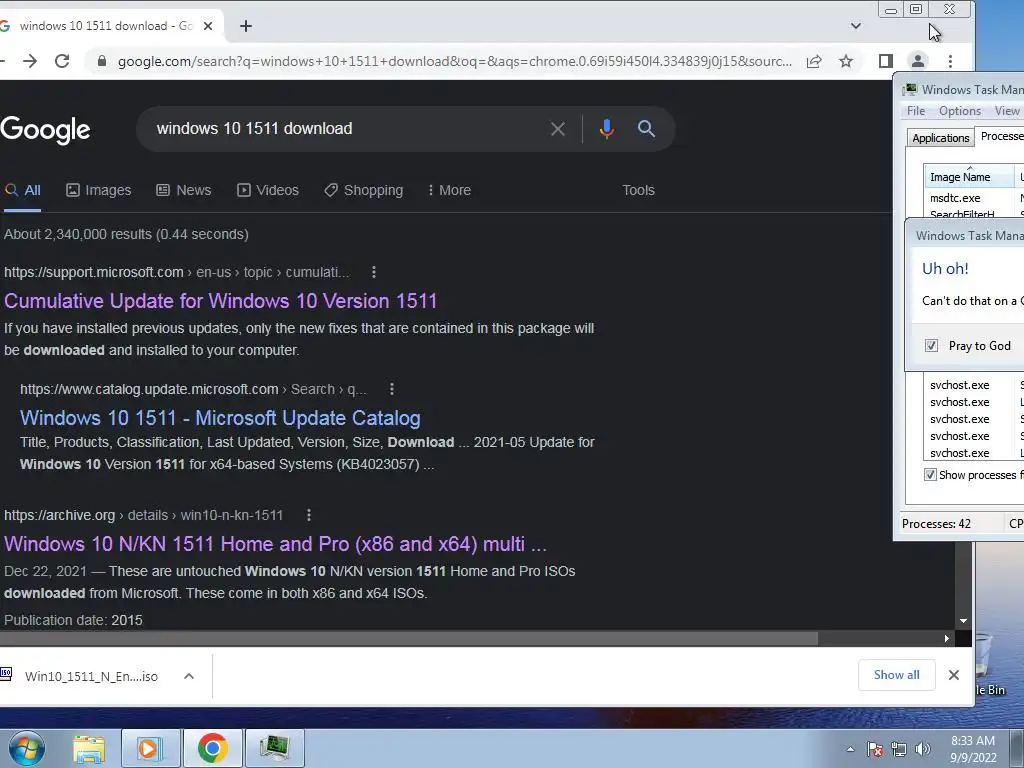Switch to Task Manager Processes tab
This screenshot has height=768, width=1024.
(1000, 136)
